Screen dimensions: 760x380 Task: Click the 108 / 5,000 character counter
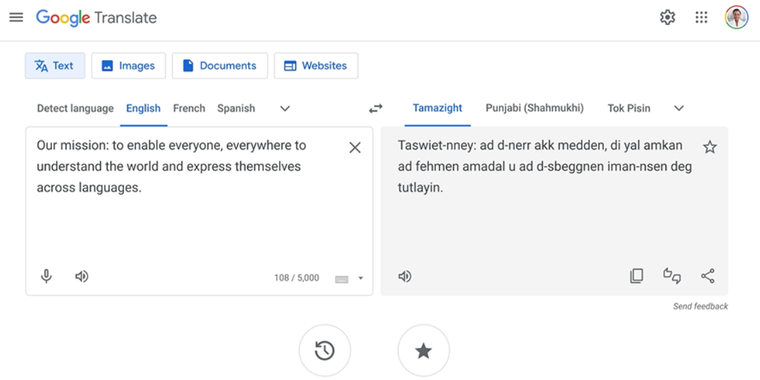[x=297, y=278]
